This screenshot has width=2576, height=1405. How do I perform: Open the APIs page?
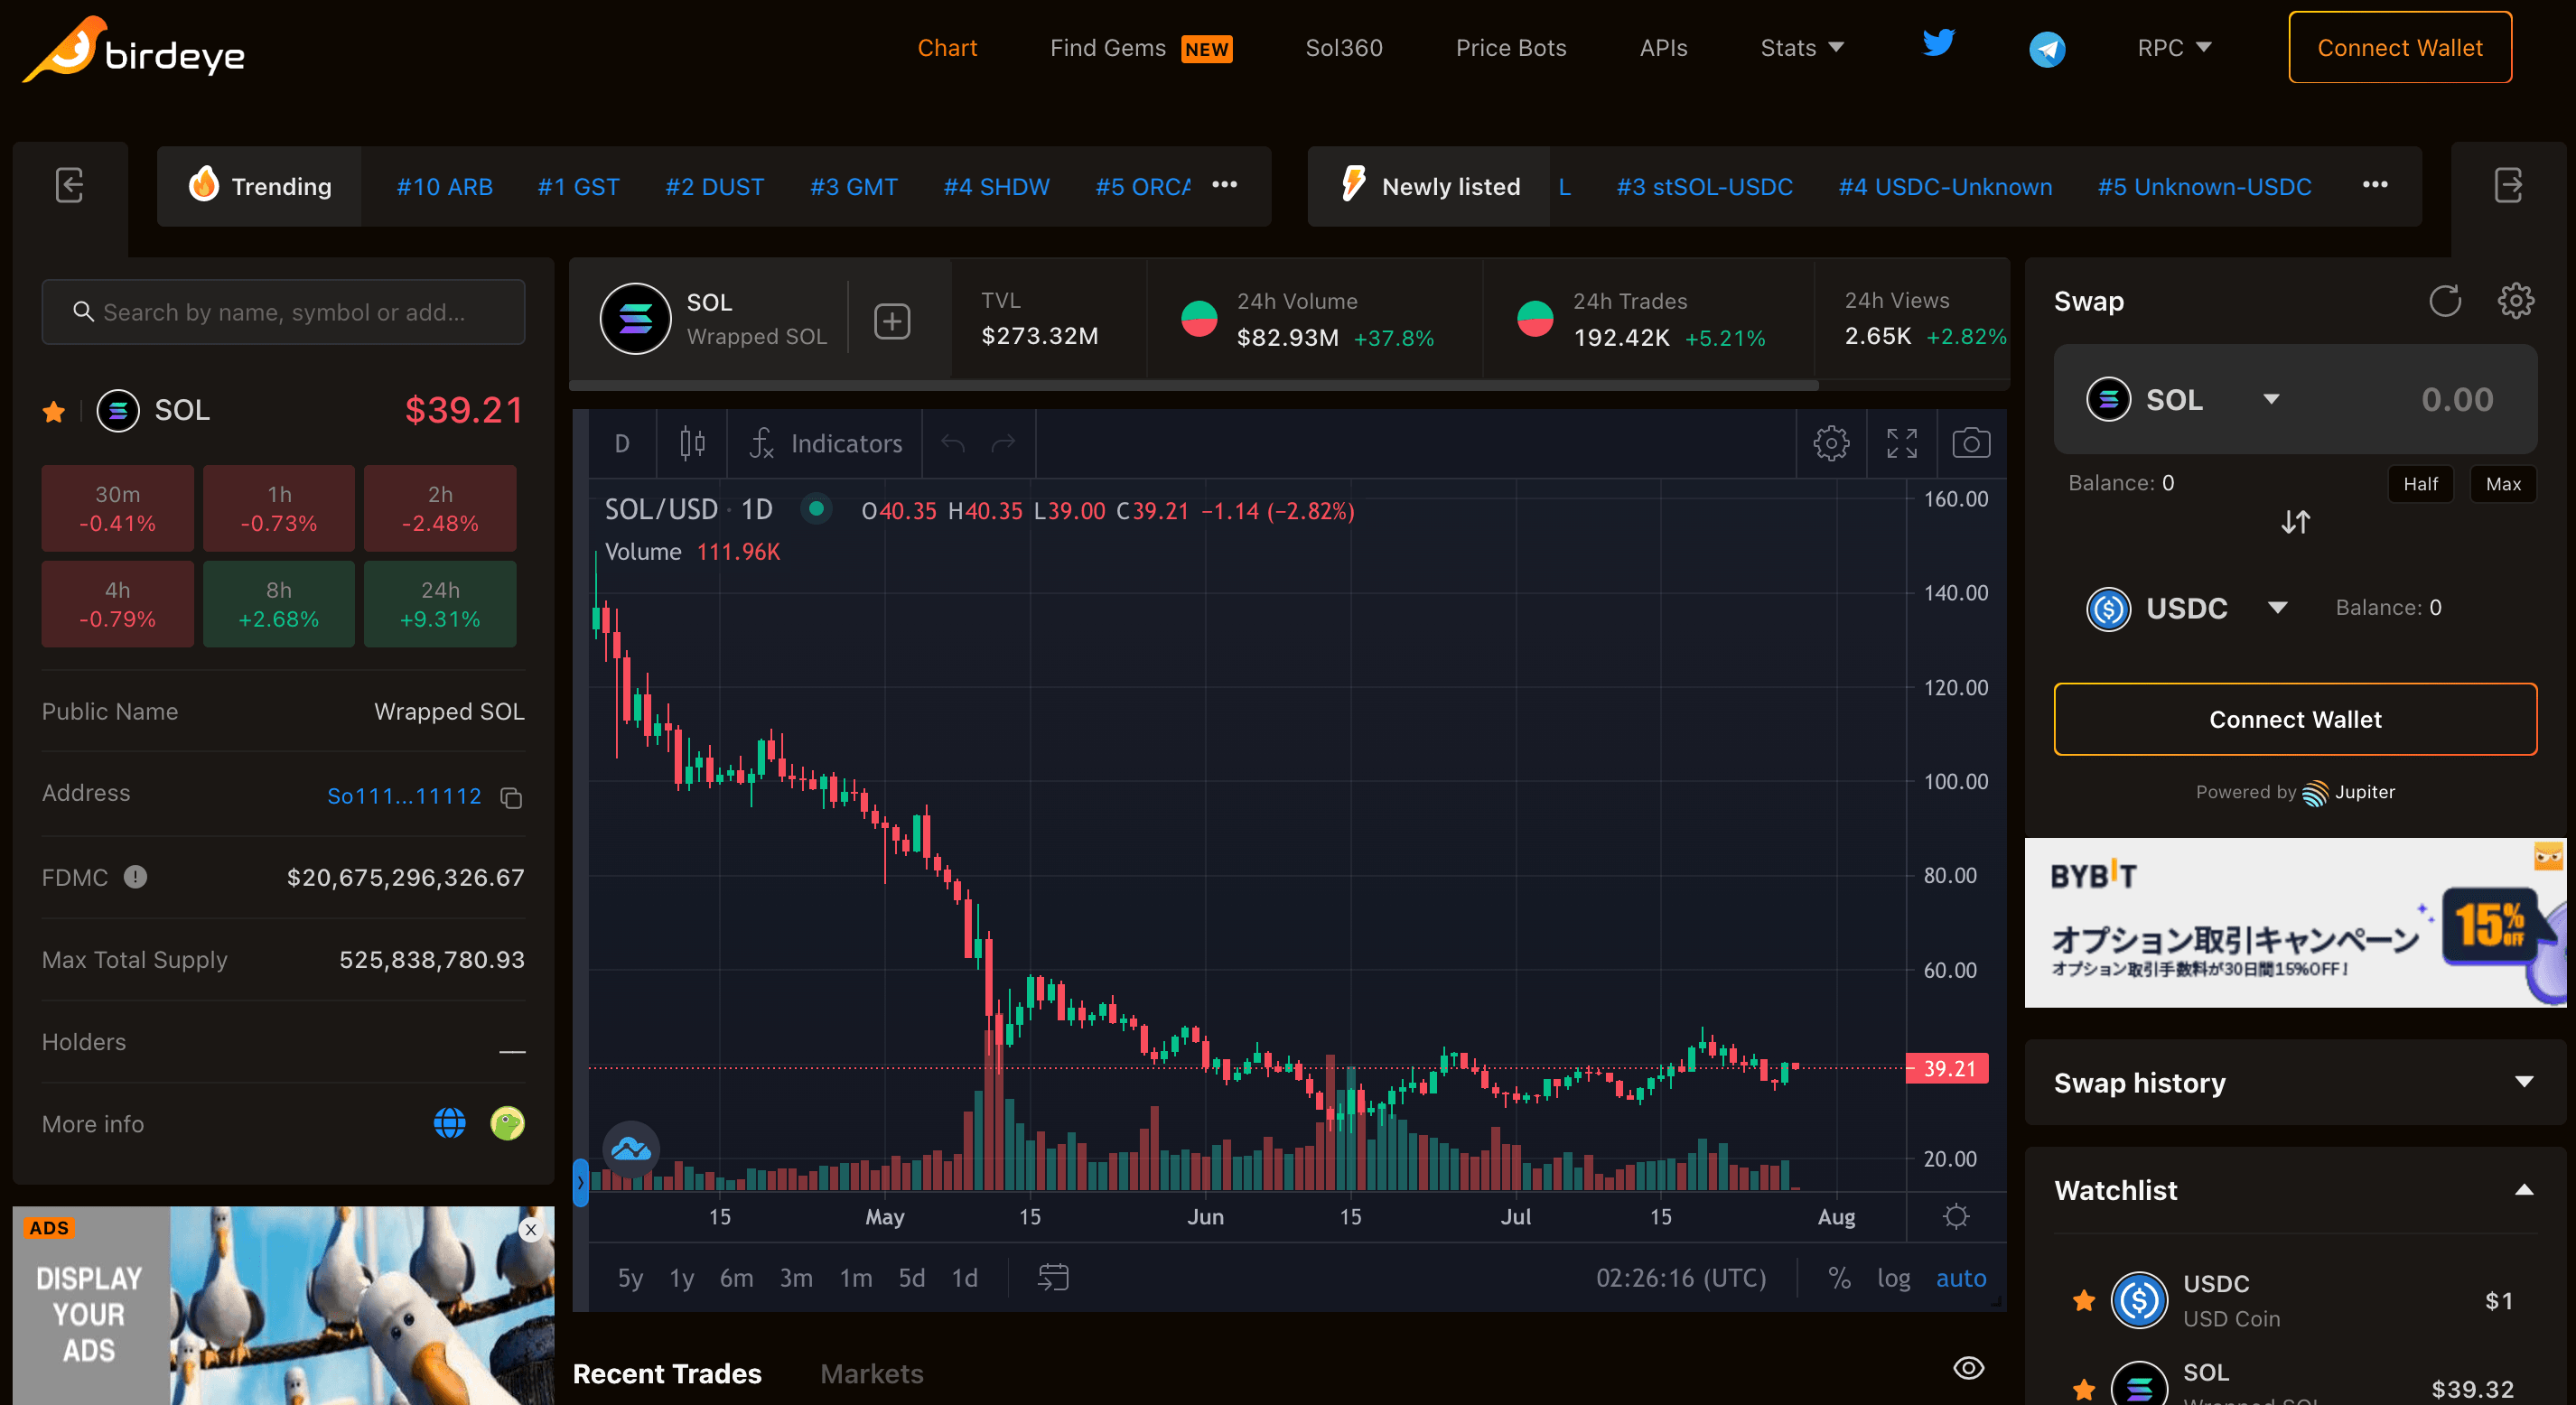pos(1663,48)
